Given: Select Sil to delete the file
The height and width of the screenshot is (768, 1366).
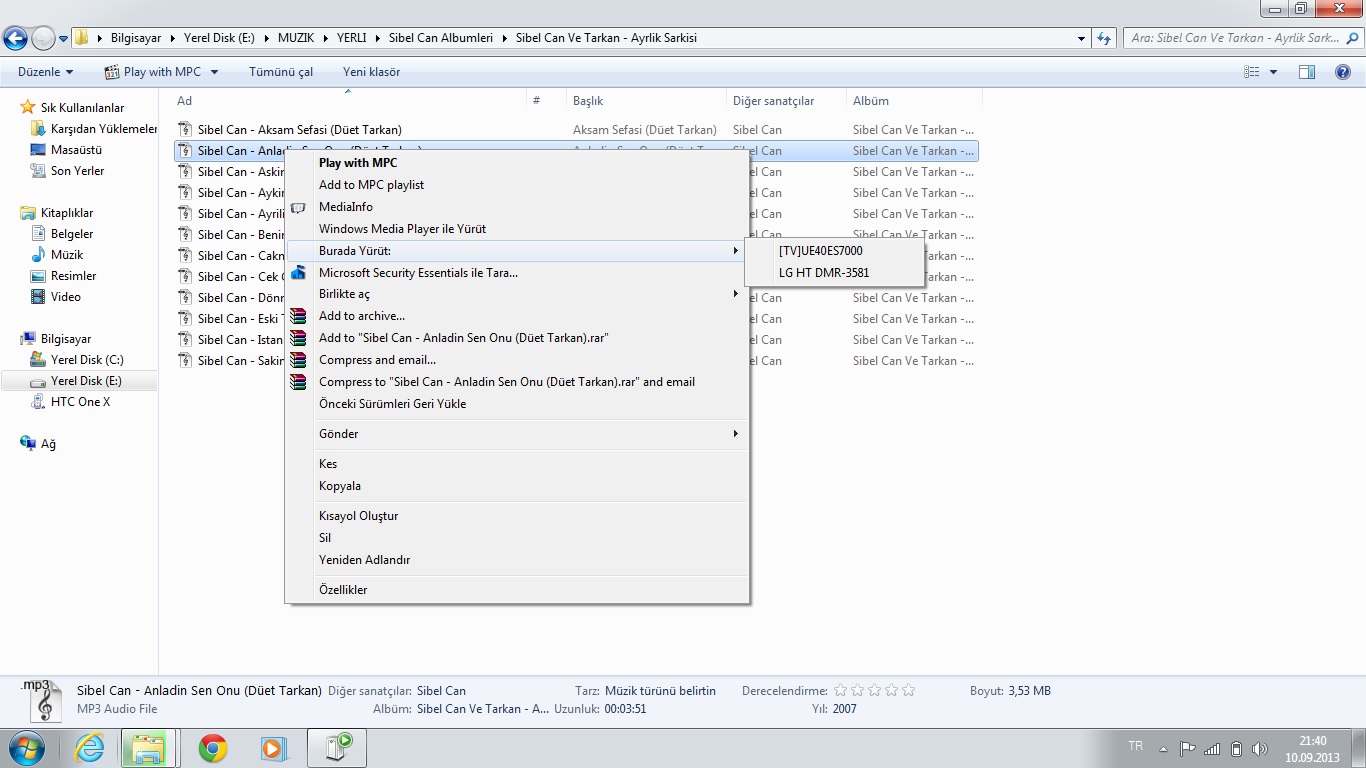Looking at the screenshot, I should pos(325,538).
